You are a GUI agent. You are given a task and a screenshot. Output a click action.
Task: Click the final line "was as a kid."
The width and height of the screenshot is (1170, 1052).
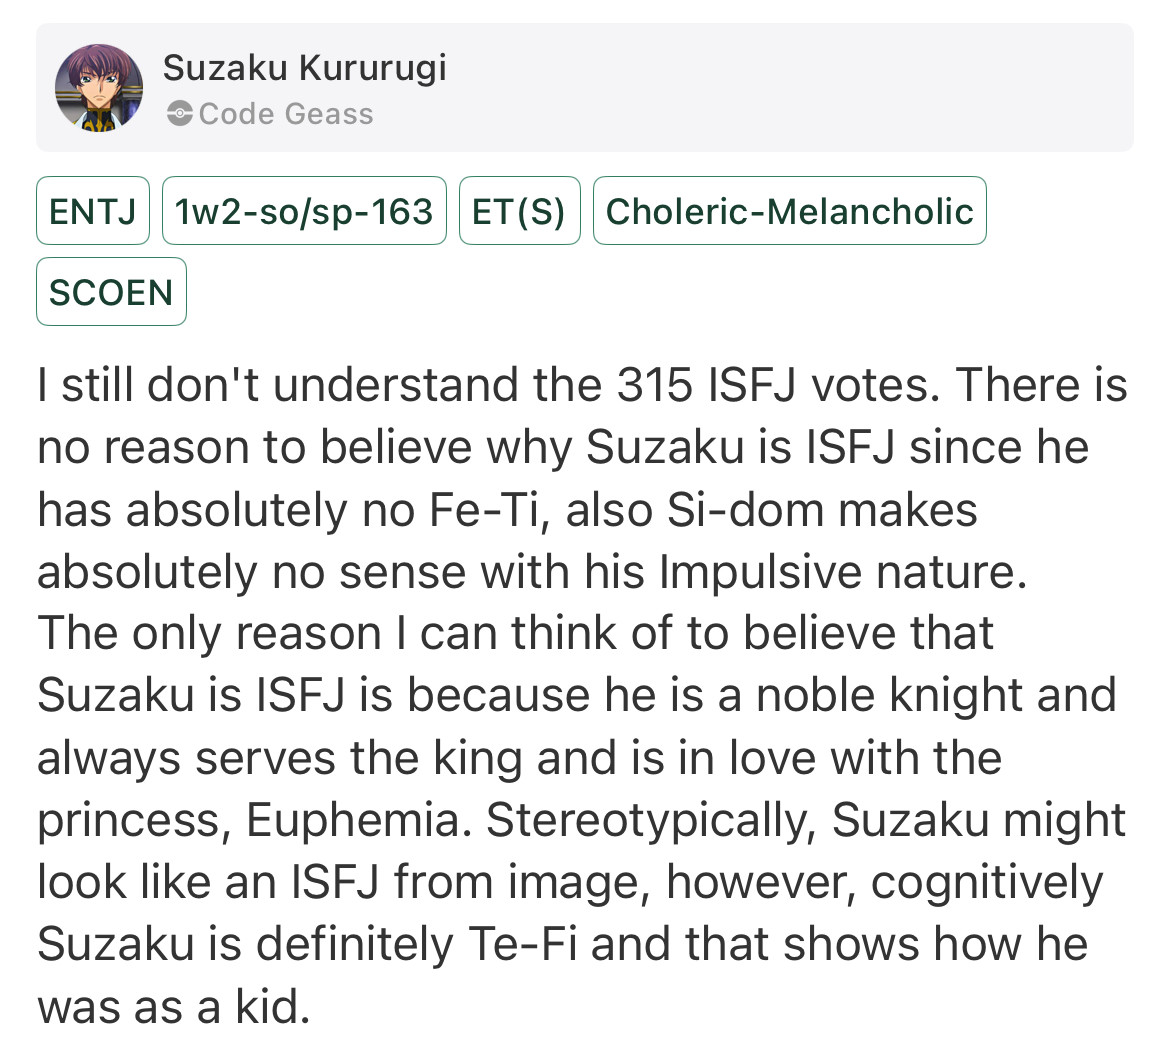click(174, 1006)
